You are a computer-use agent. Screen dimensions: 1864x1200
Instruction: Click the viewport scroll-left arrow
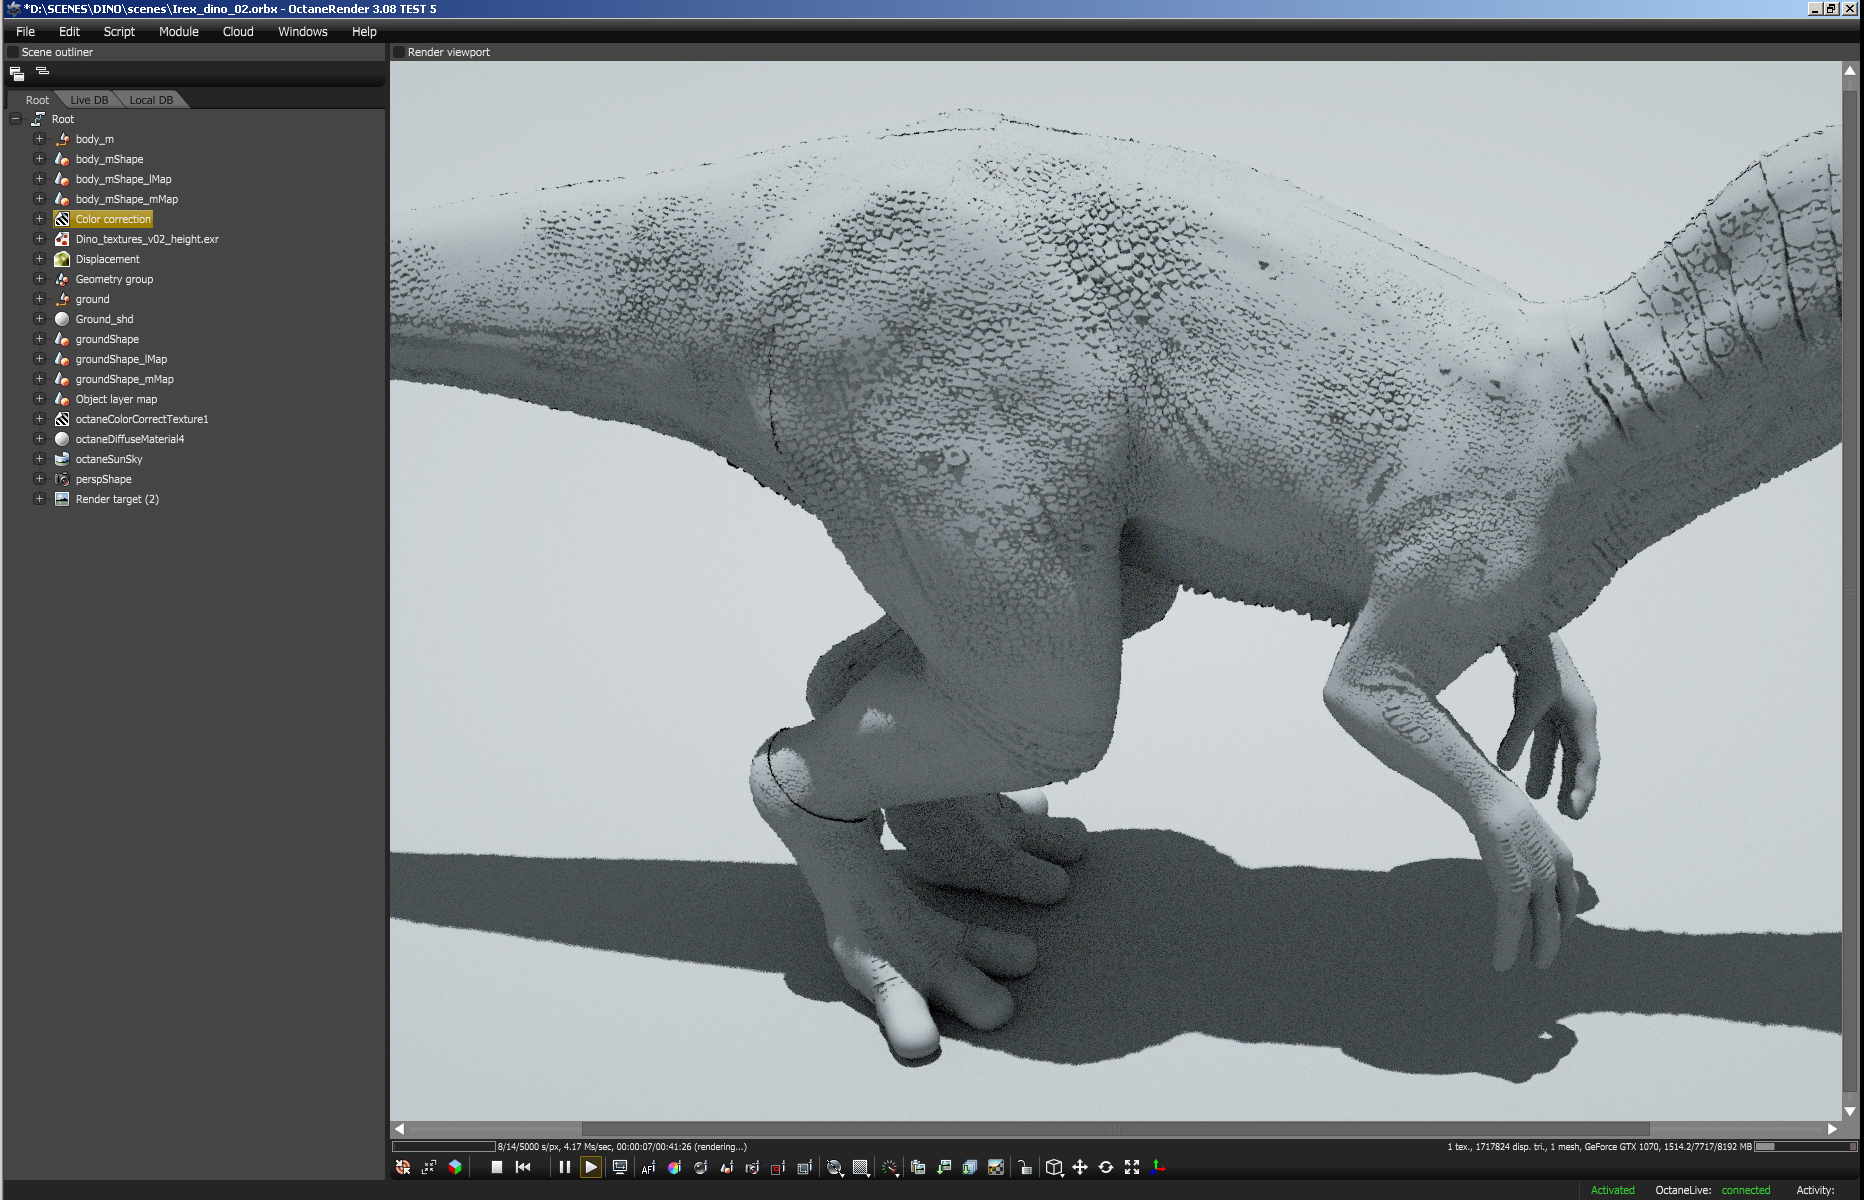click(399, 1129)
